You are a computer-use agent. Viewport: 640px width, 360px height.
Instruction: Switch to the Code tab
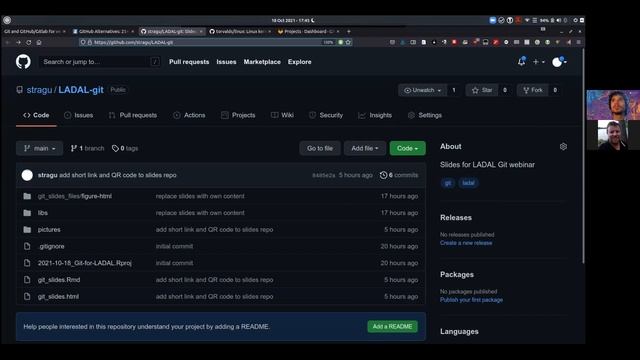(x=36, y=116)
